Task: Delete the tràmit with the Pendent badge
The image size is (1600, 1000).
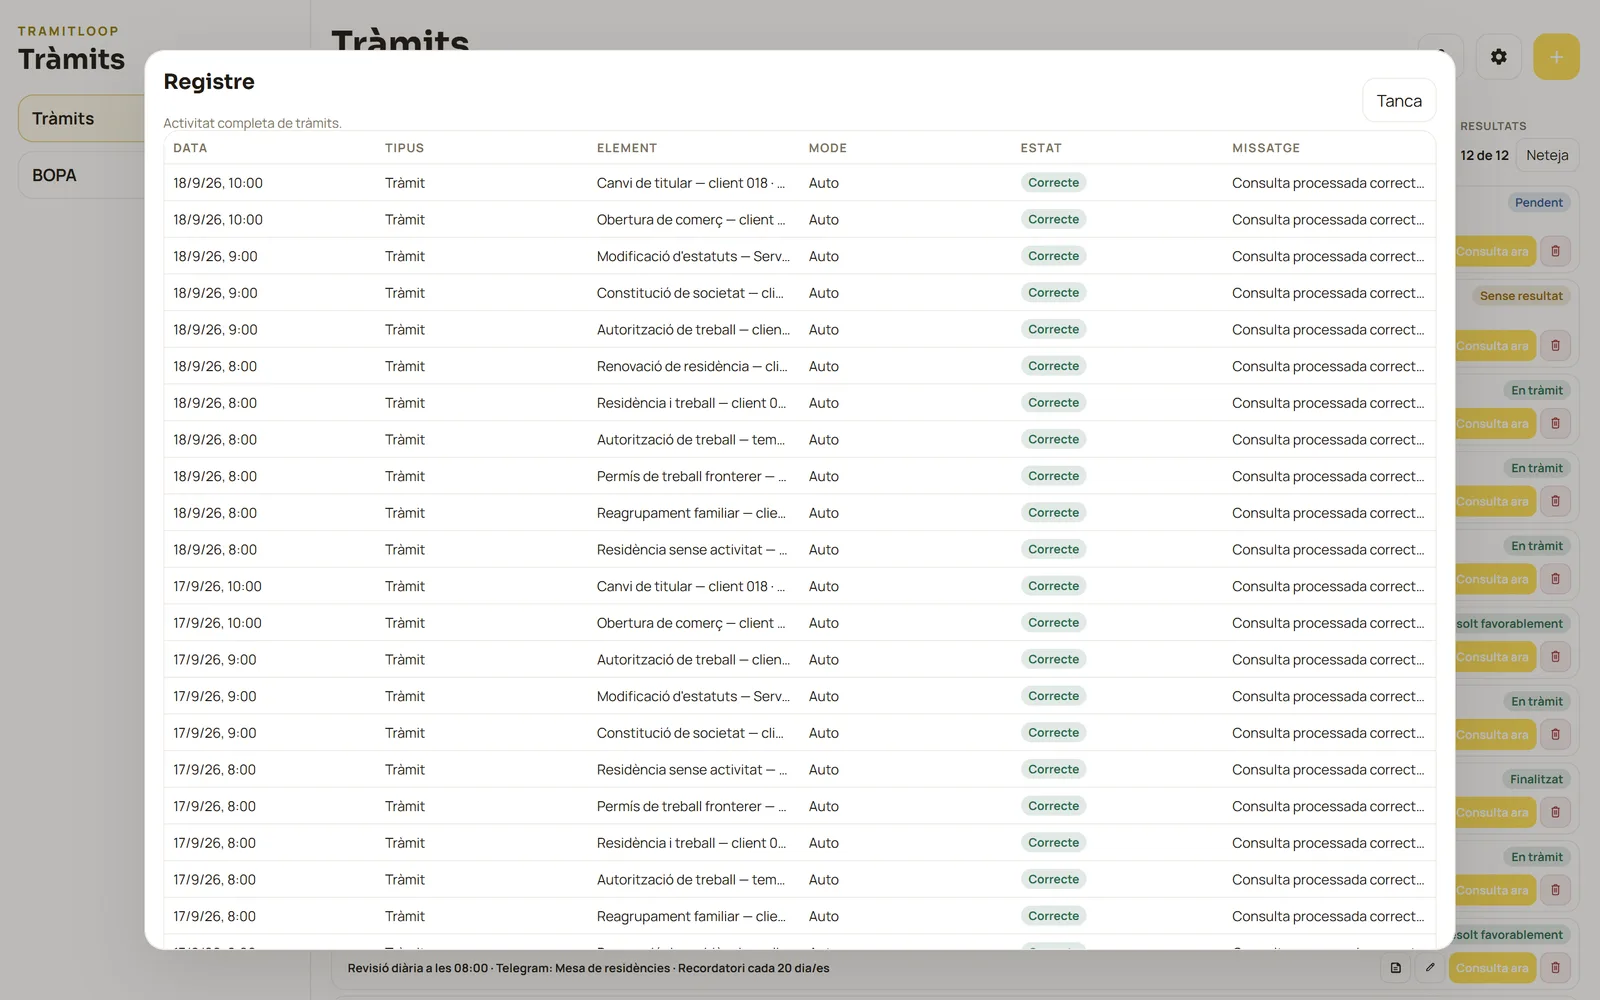Action: click(1555, 251)
